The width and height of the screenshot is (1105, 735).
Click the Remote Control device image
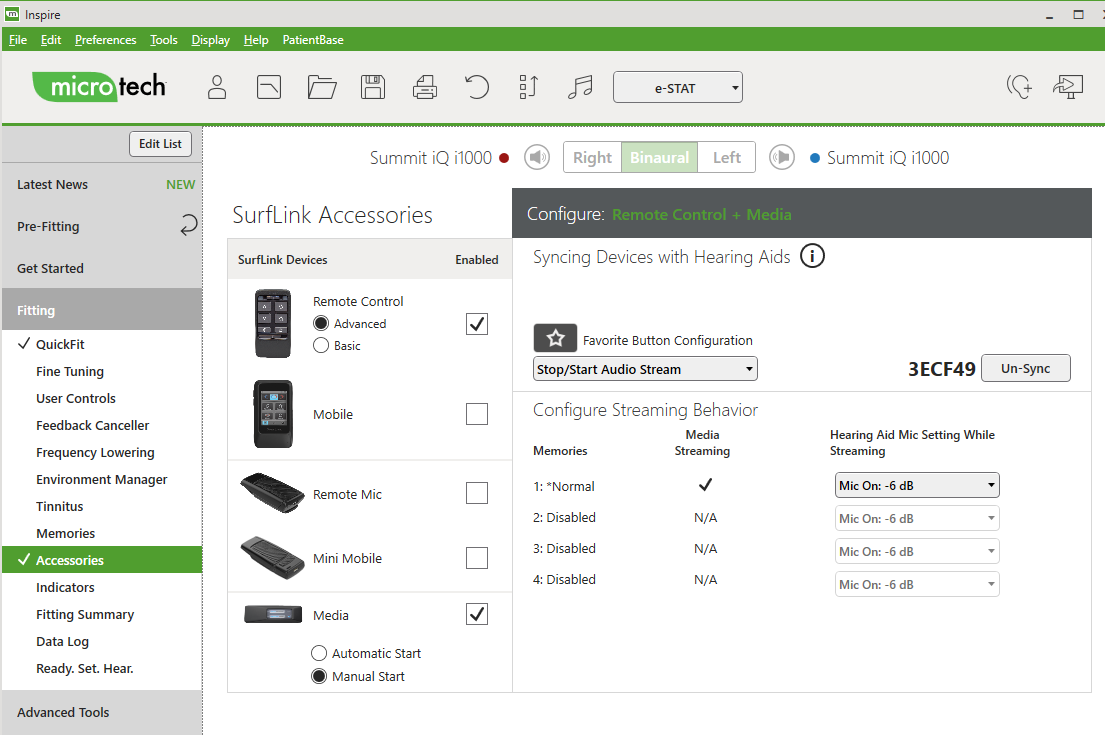click(x=273, y=323)
